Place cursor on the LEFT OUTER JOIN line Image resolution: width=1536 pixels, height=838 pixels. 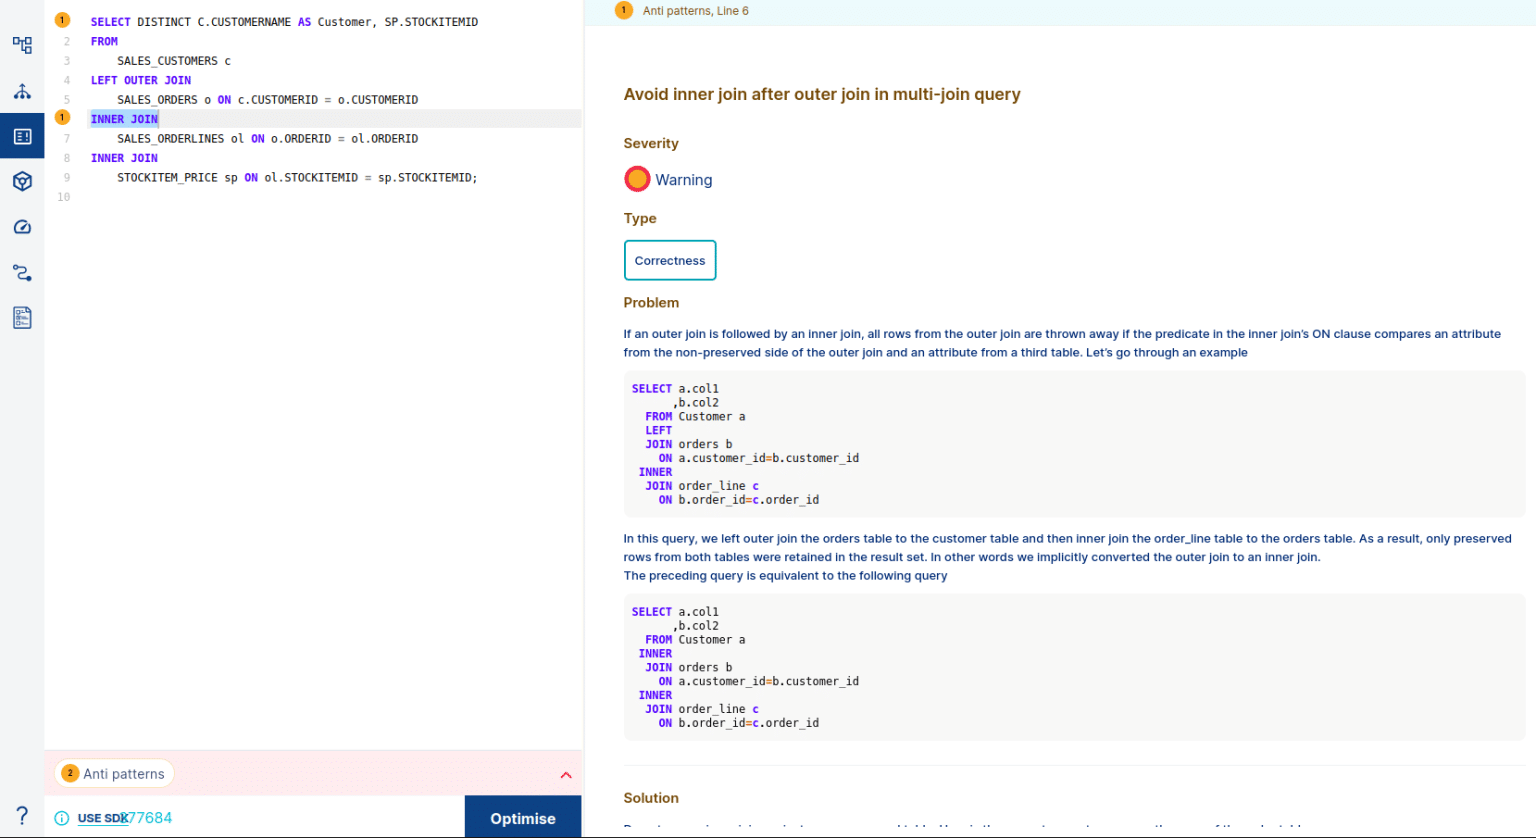(x=141, y=80)
